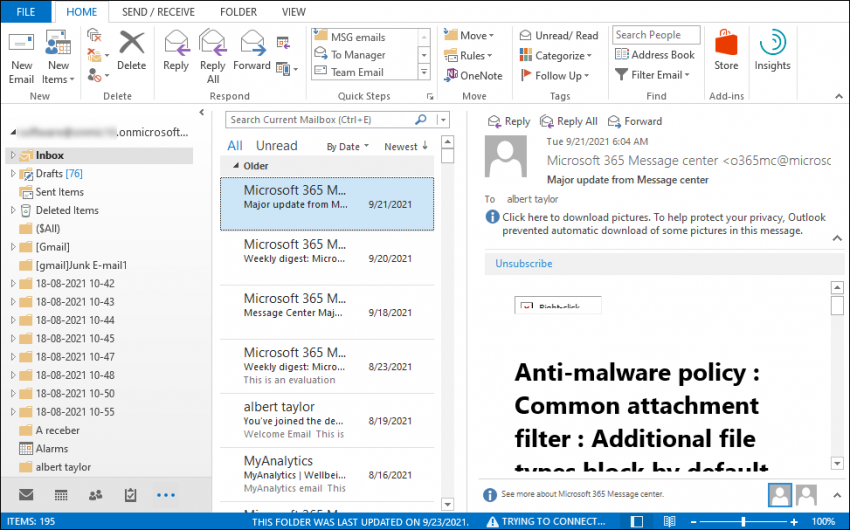Screen dimensions: 850x530
Task: Toggle Newest sort order
Action: click(x=406, y=146)
